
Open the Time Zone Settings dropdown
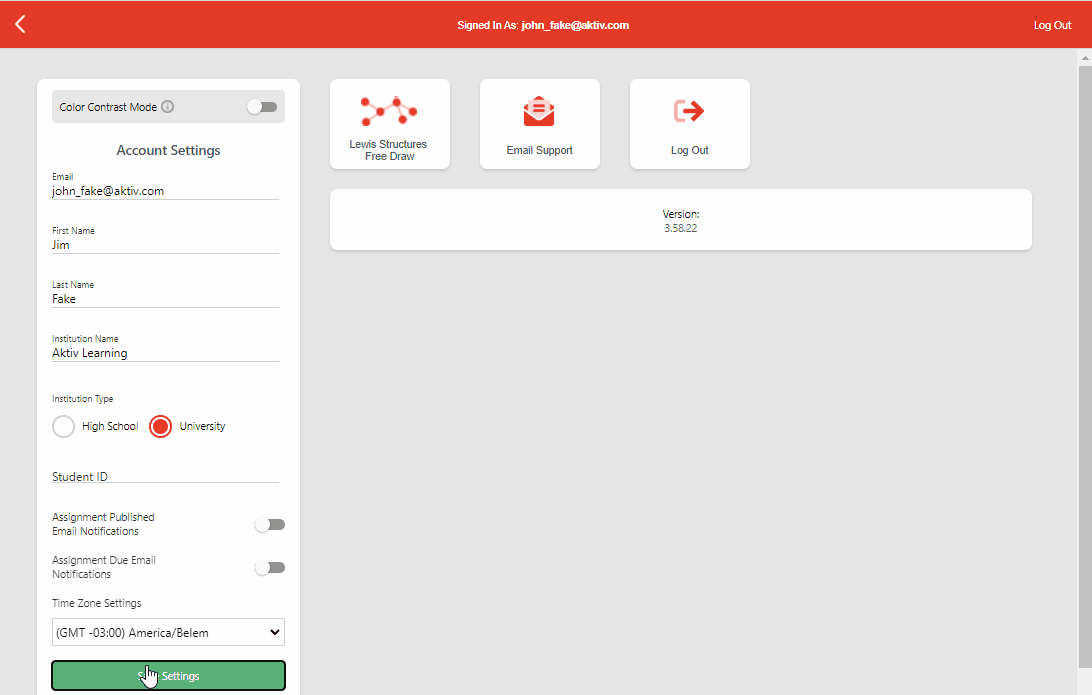pos(168,632)
